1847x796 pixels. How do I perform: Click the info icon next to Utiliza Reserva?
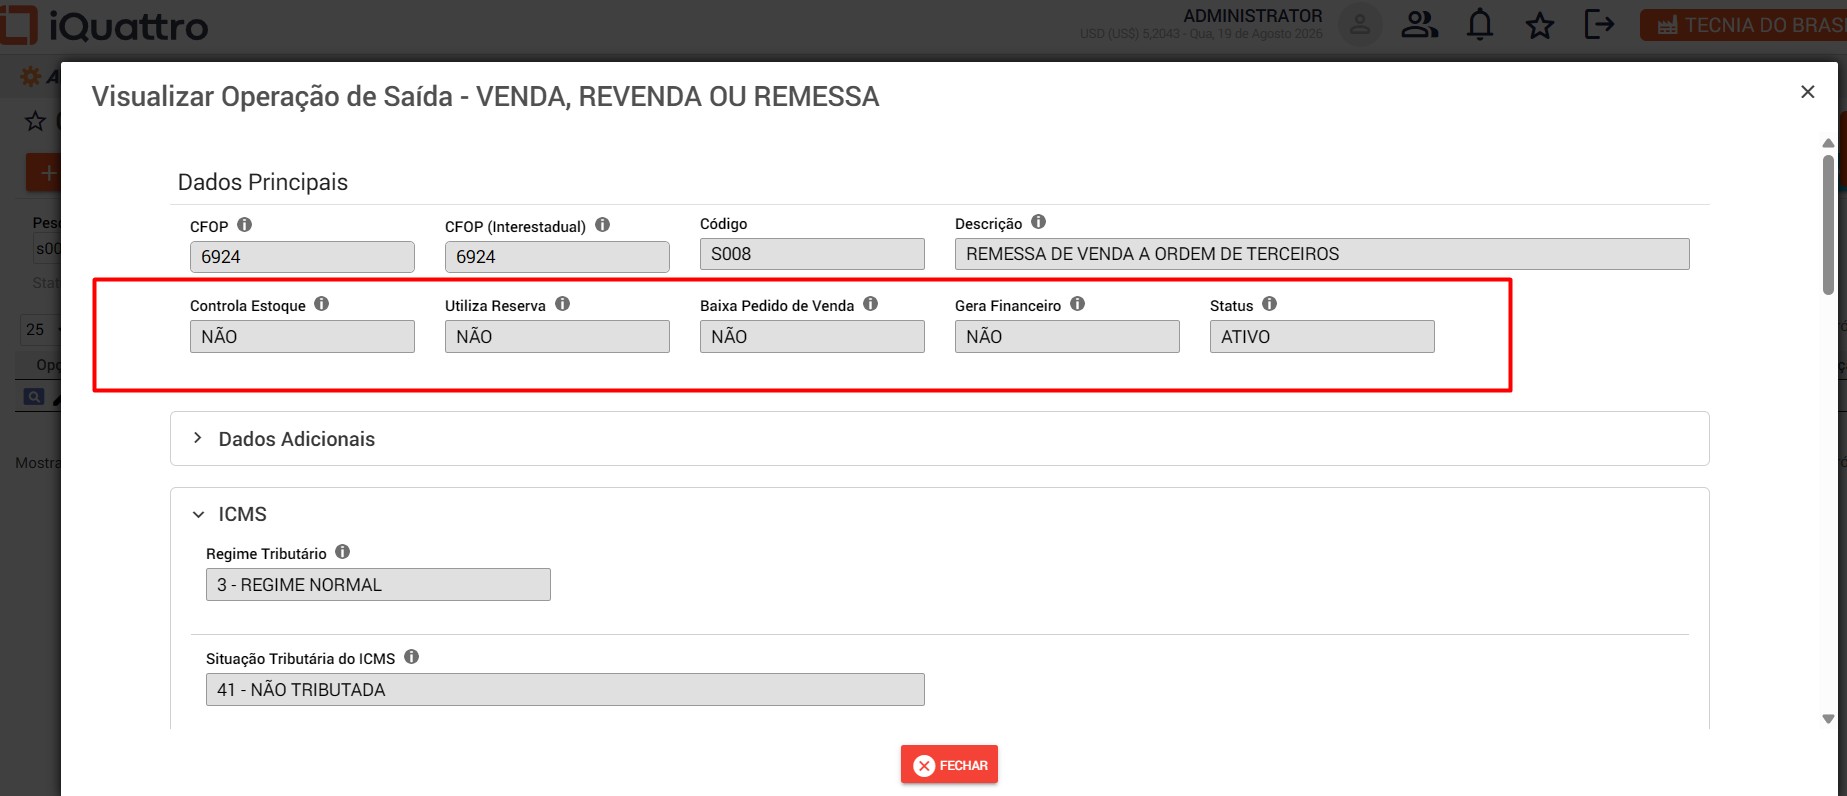pyautogui.click(x=563, y=304)
